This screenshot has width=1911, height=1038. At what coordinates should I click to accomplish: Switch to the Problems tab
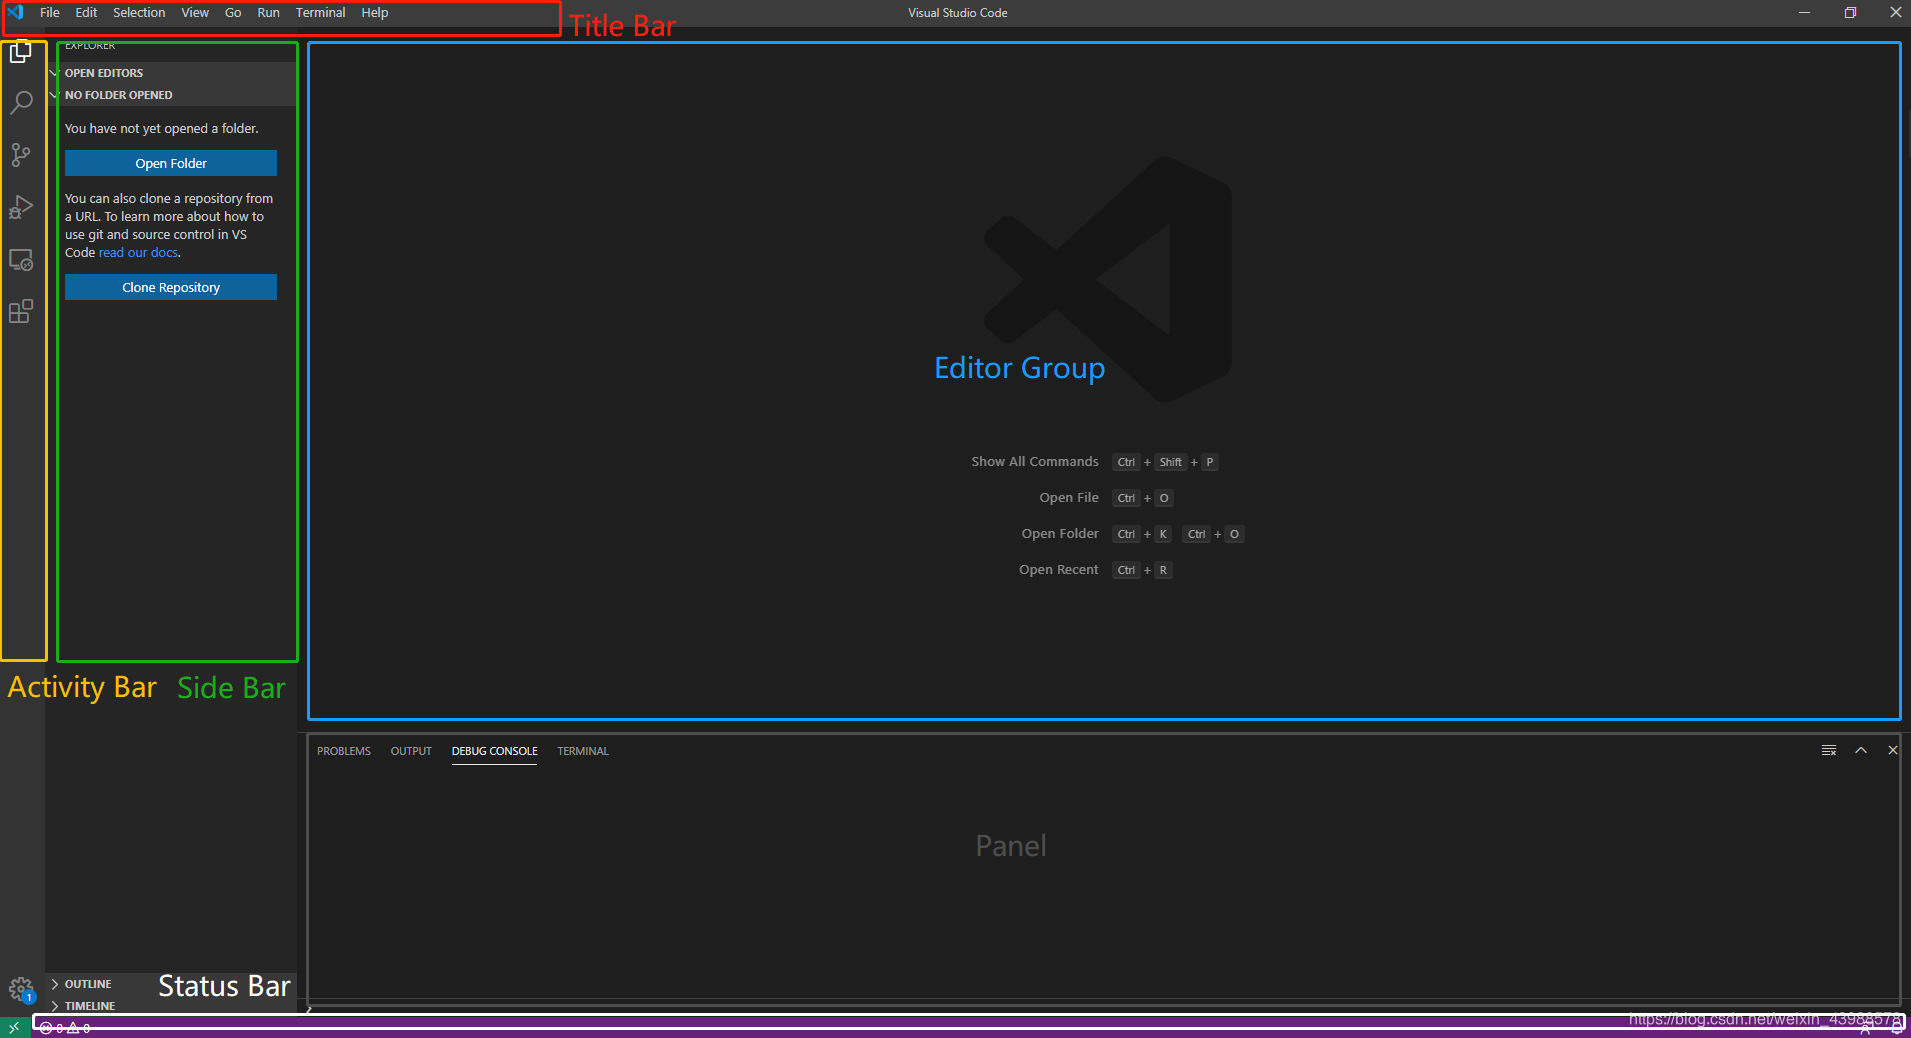(x=344, y=751)
